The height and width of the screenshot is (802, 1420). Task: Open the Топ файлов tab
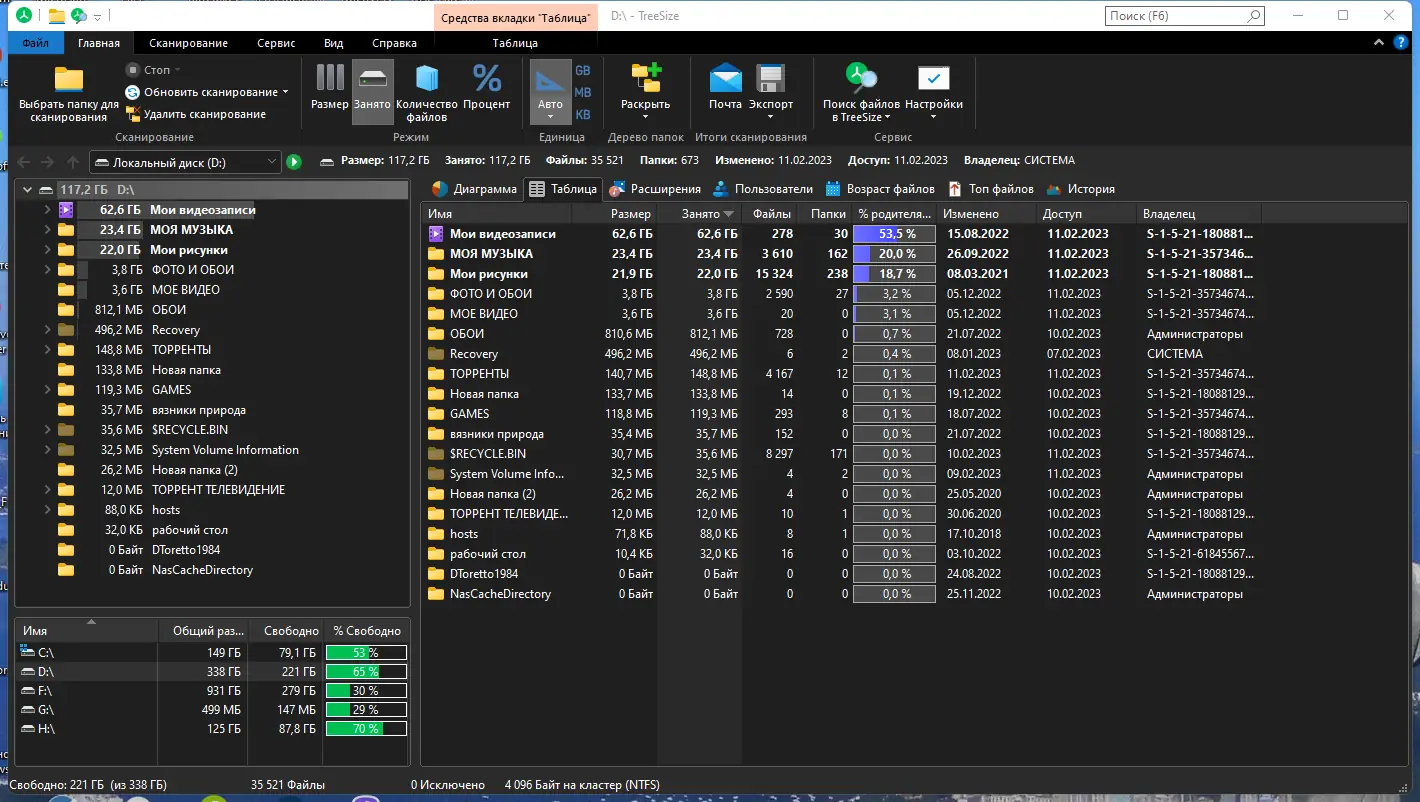(990, 189)
